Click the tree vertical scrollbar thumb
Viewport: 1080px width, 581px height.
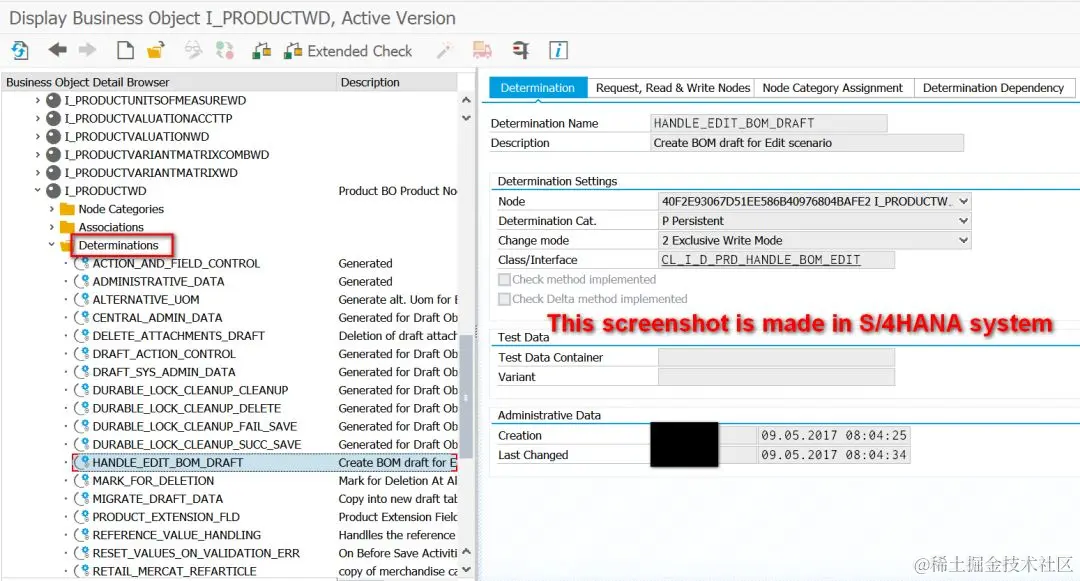(466, 396)
